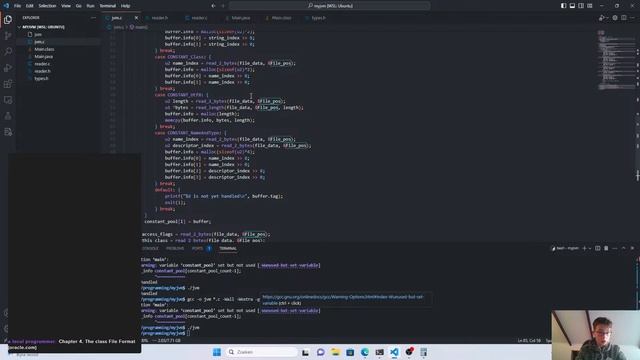Toggle the primary side bar layout icon
The image size is (640, 360).
(x=563, y=6)
